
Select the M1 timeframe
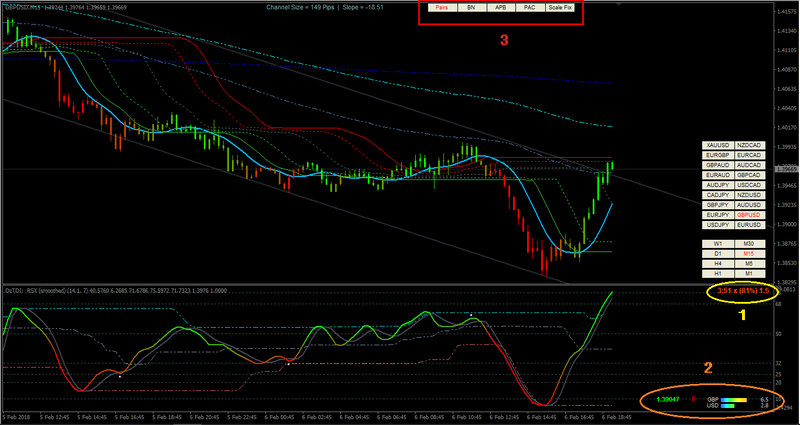(x=750, y=274)
